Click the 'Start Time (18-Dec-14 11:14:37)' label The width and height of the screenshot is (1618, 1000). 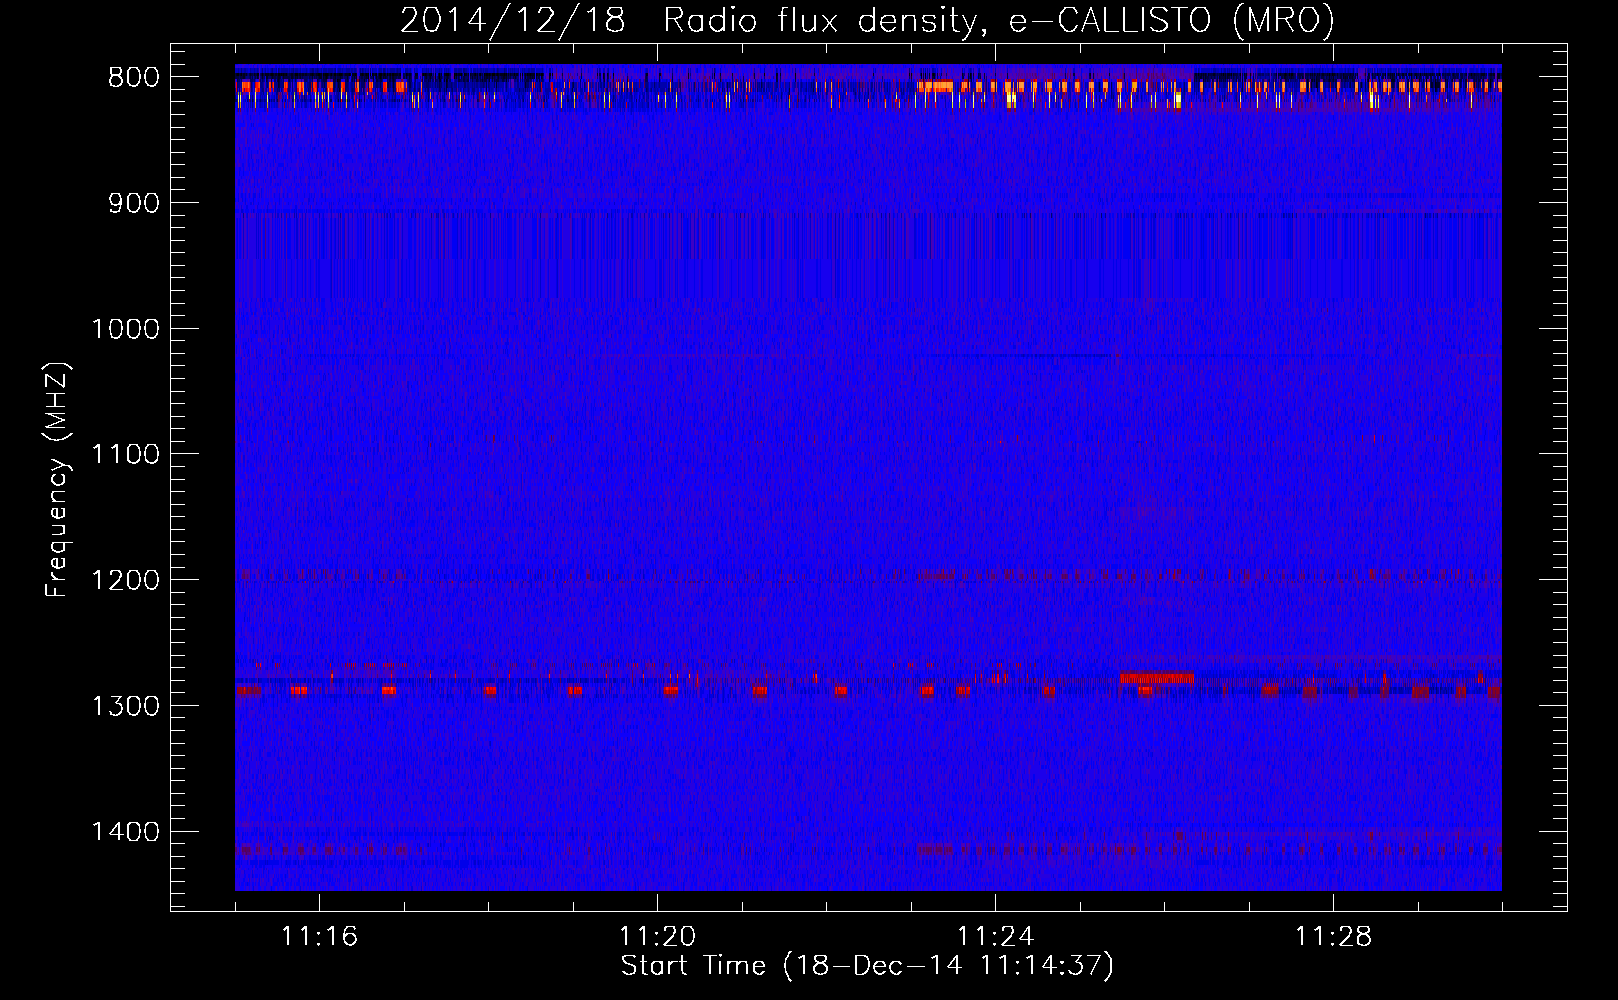[867, 966]
